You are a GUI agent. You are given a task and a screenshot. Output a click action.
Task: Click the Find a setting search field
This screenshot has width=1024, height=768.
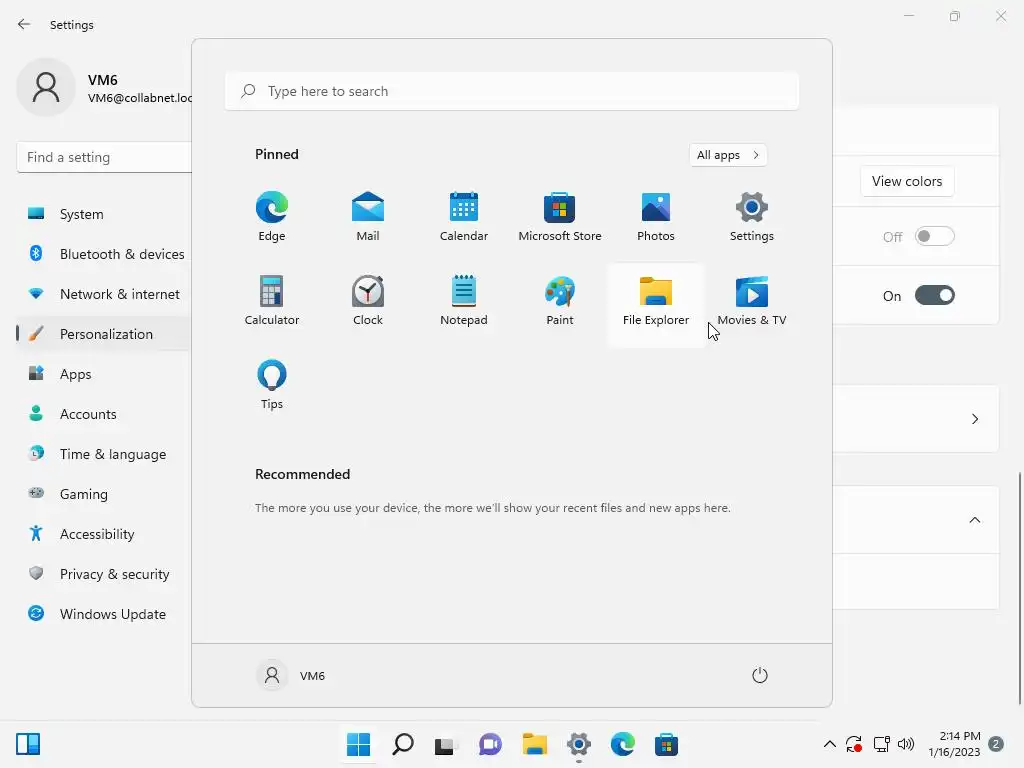point(104,157)
